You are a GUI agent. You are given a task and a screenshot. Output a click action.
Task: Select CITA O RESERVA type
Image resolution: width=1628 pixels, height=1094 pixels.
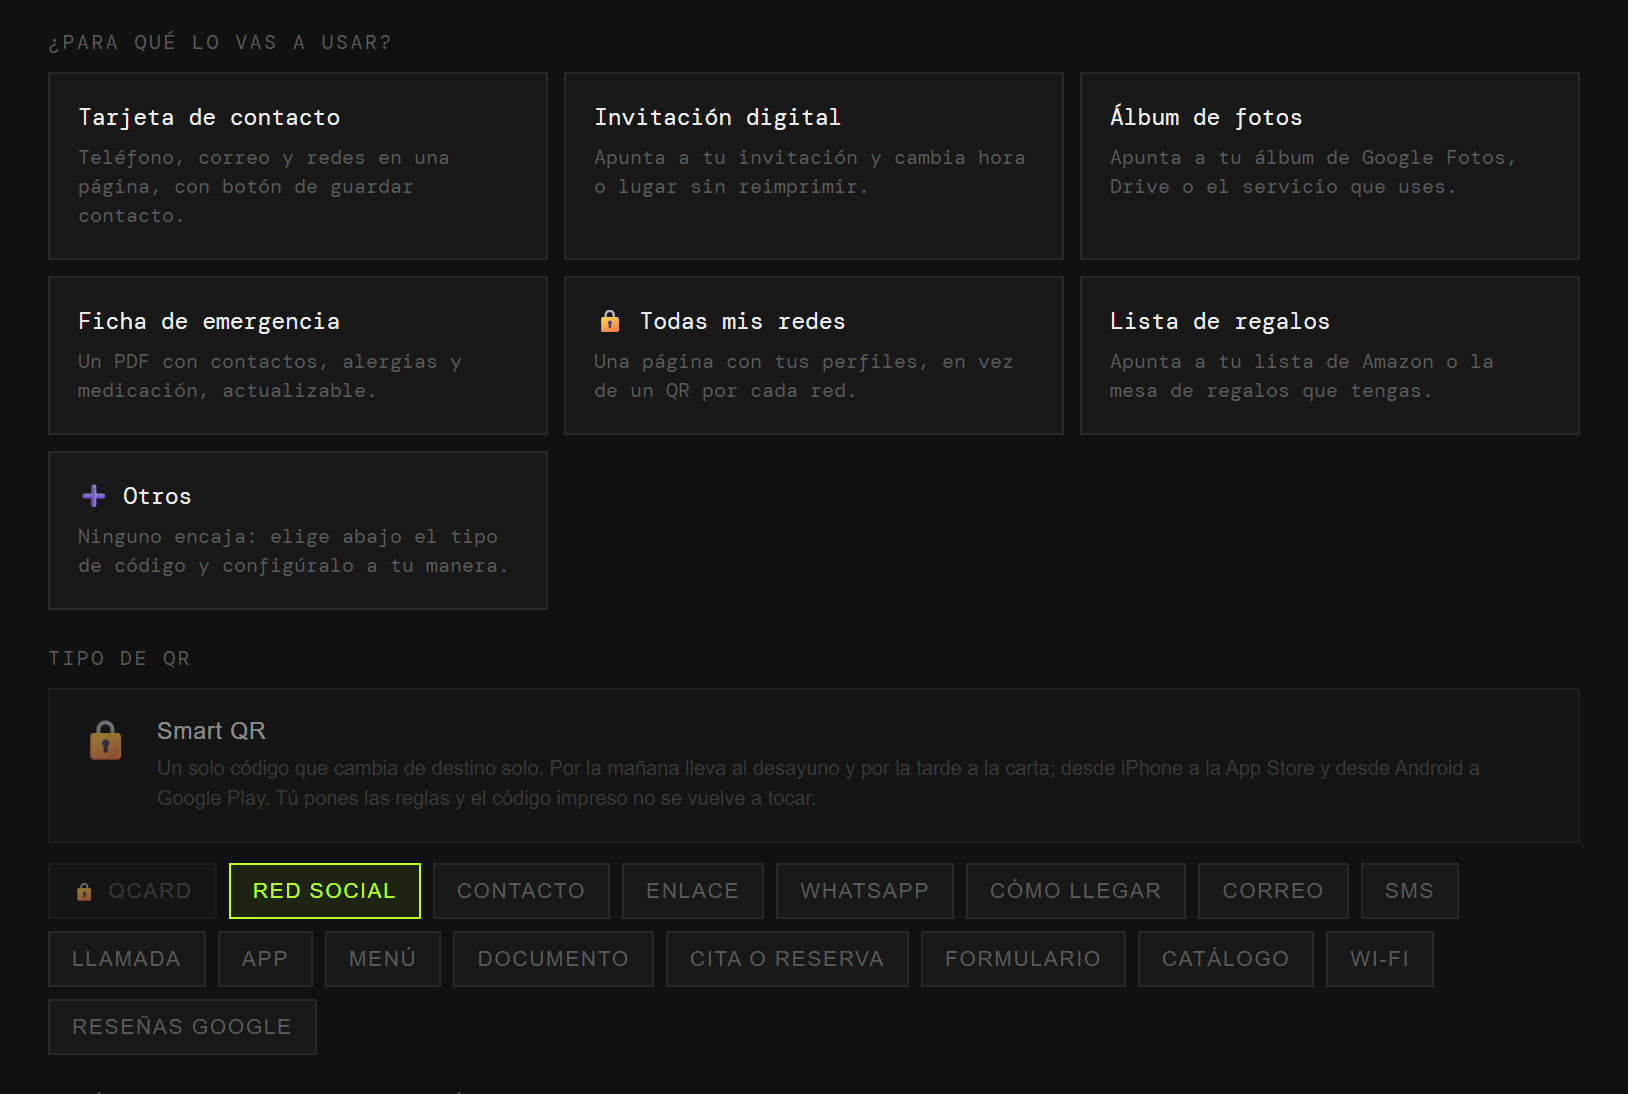coord(787,959)
